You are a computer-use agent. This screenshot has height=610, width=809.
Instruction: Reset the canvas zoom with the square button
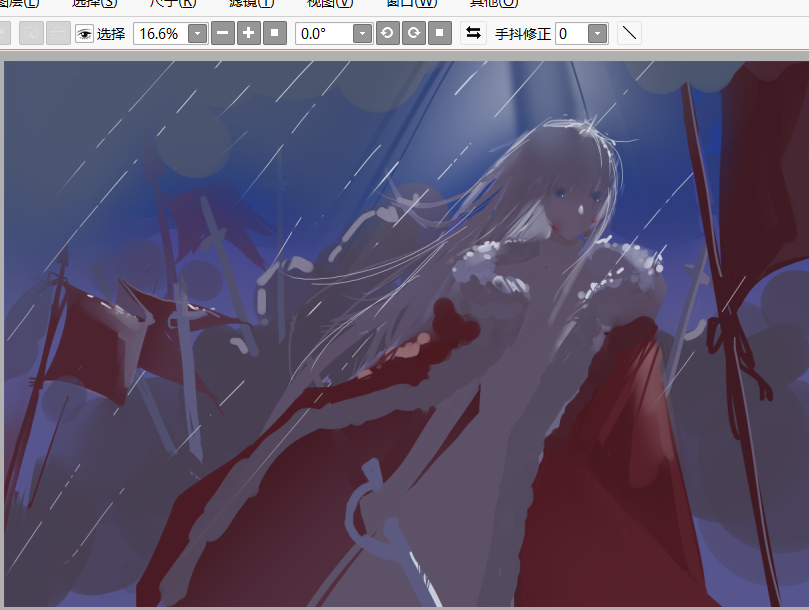pos(275,33)
